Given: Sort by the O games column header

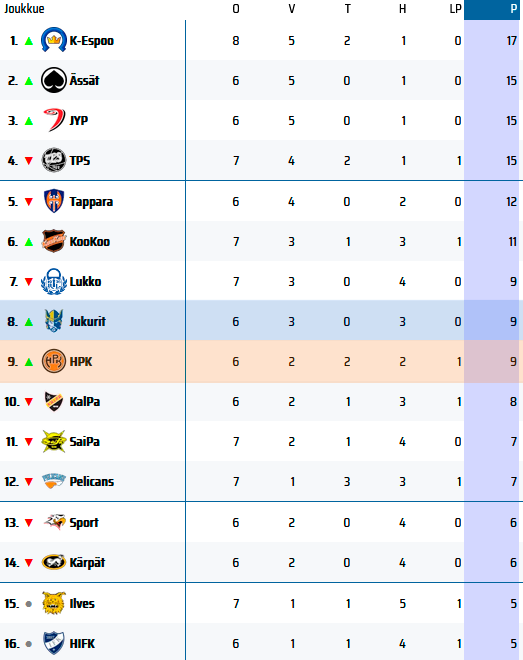Looking at the screenshot, I should 236,9.
